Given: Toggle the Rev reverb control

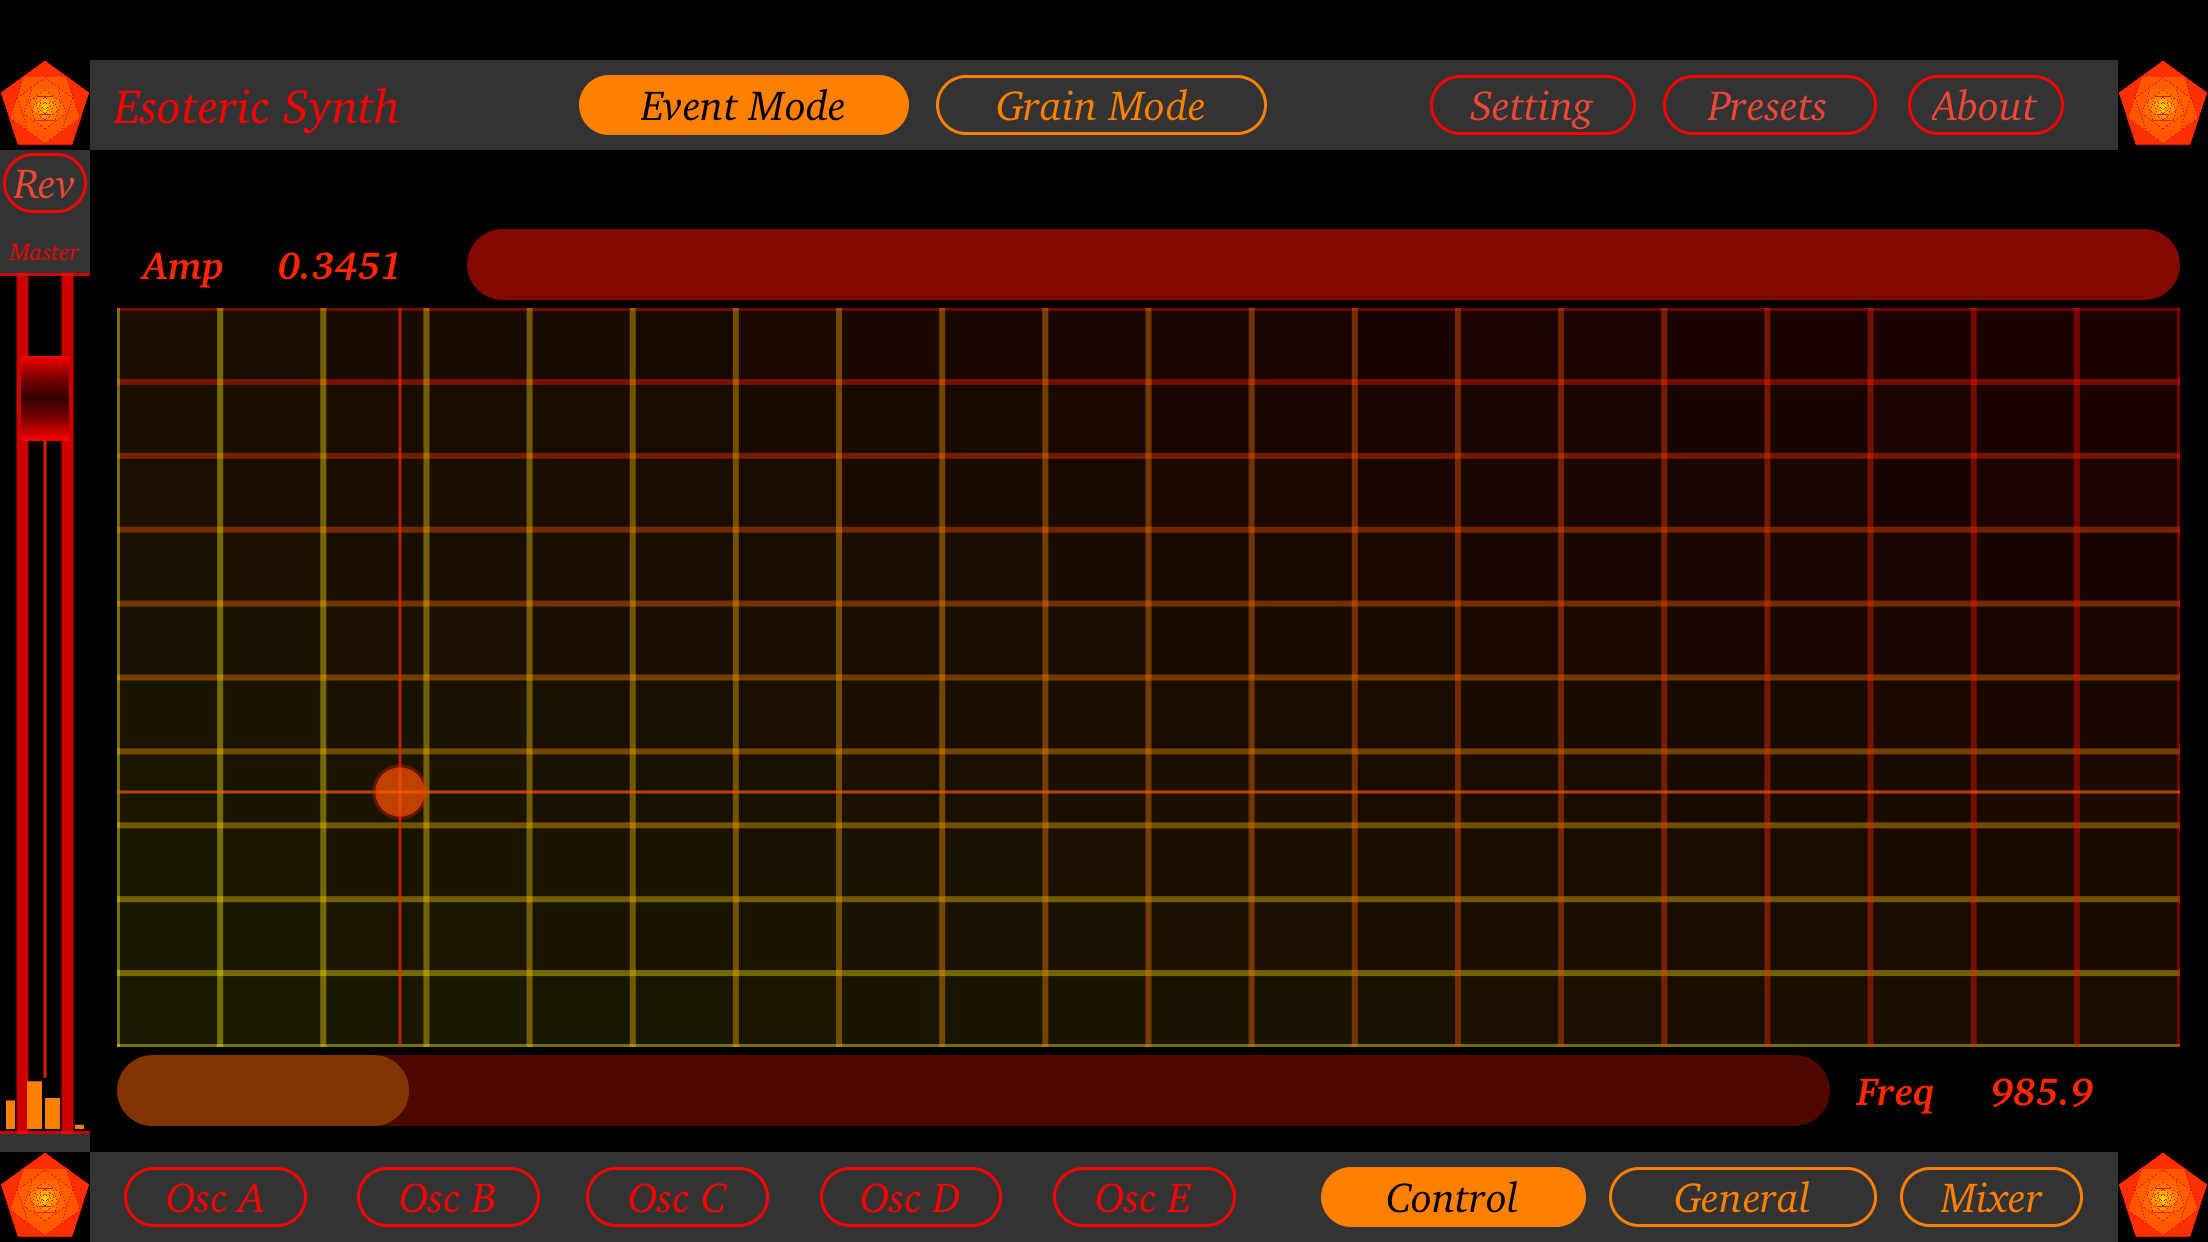Looking at the screenshot, I should click(45, 183).
